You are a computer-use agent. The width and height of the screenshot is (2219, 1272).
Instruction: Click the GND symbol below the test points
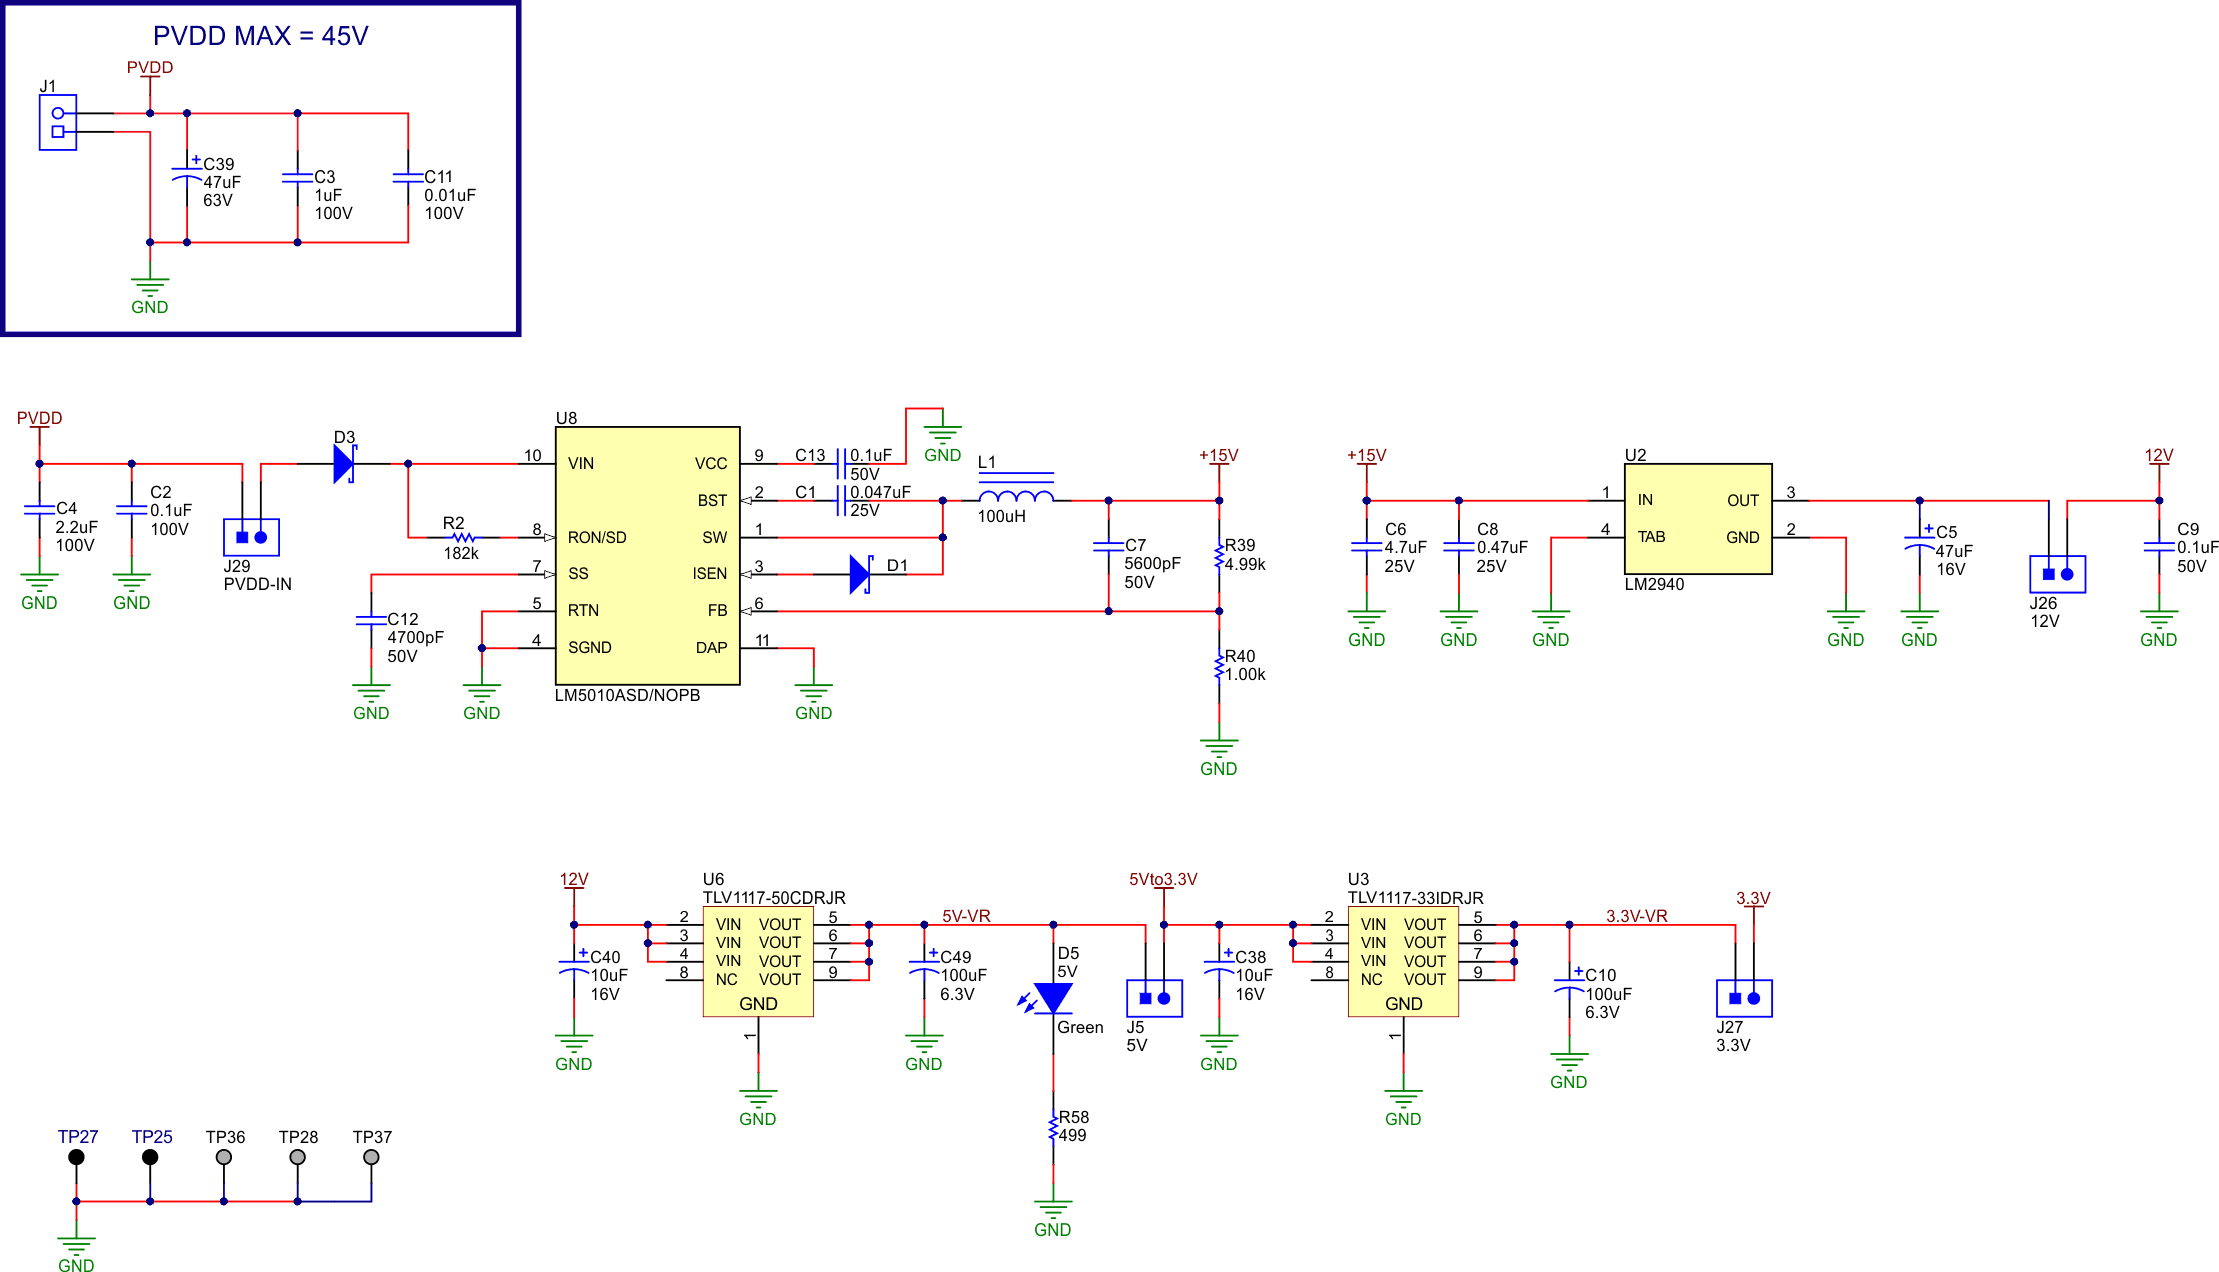coord(76,1253)
